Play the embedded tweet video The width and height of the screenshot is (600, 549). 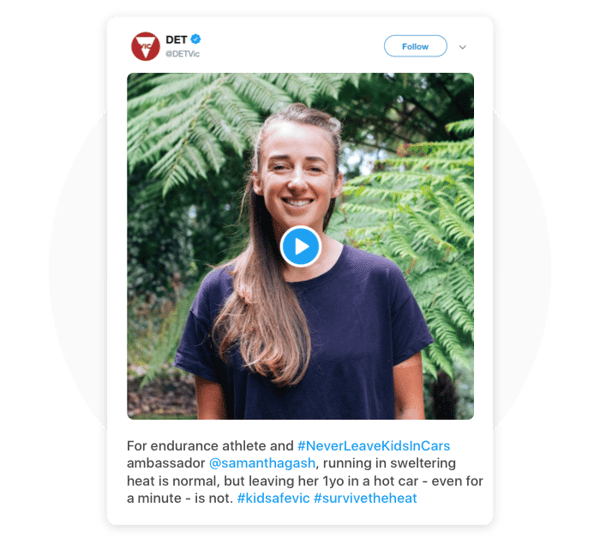[x=300, y=246]
